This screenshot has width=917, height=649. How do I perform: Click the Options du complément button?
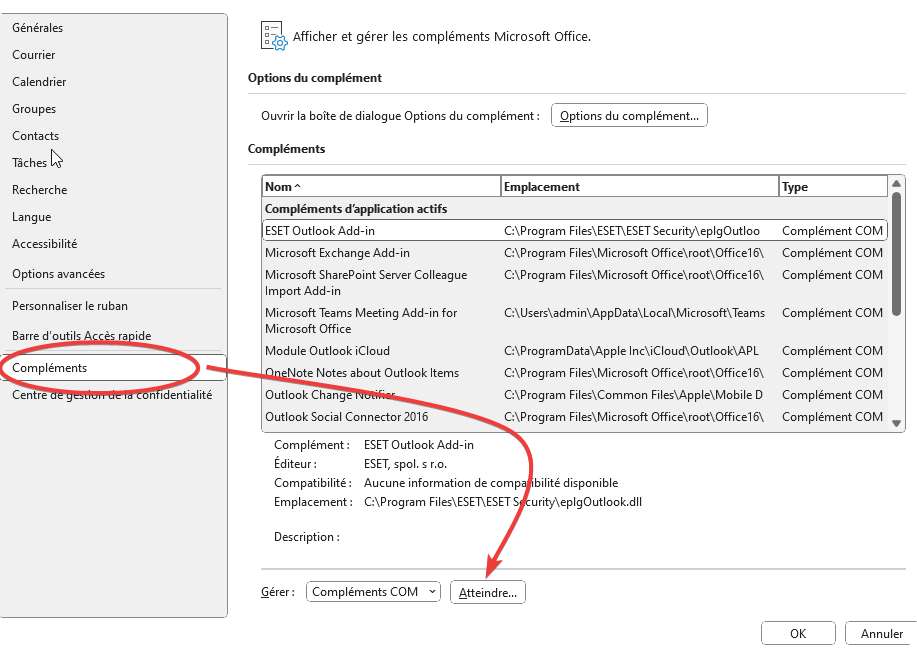tap(629, 115)
